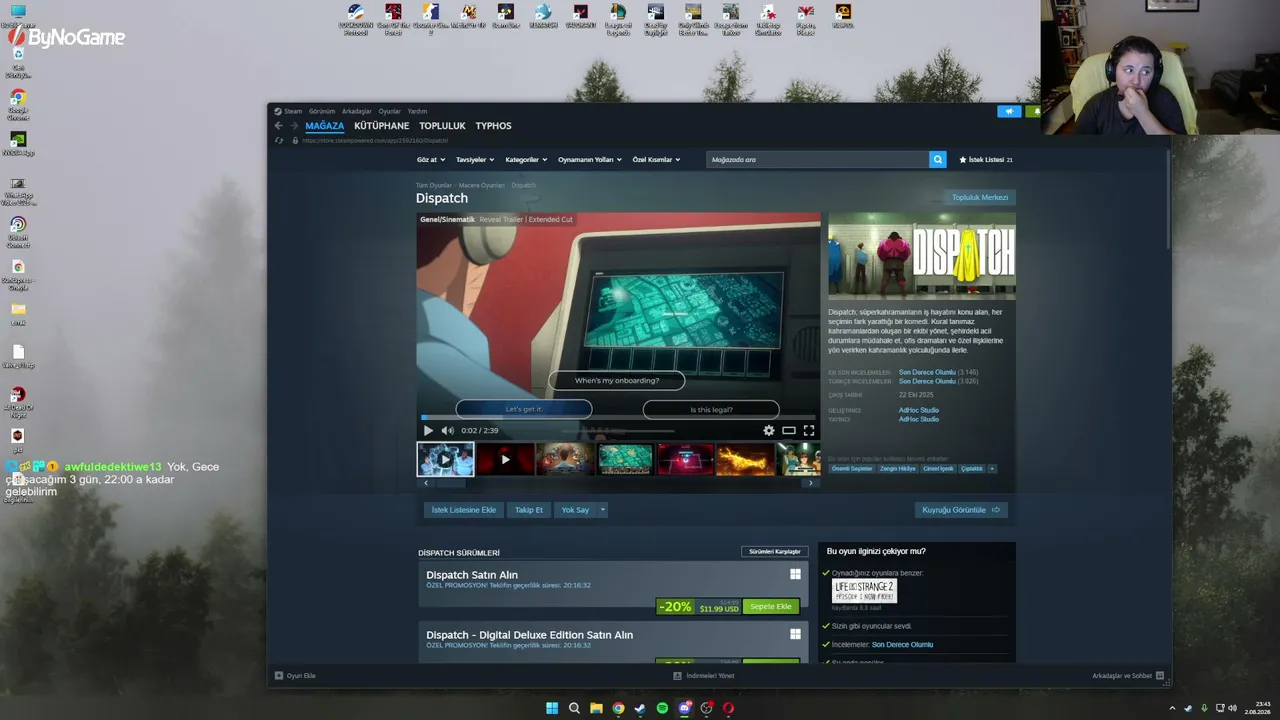The height and width of the screenshot is (720, 1280).
Task: Expand the Tavsiyeler dropdown
Action: click(x=475, y=160)
